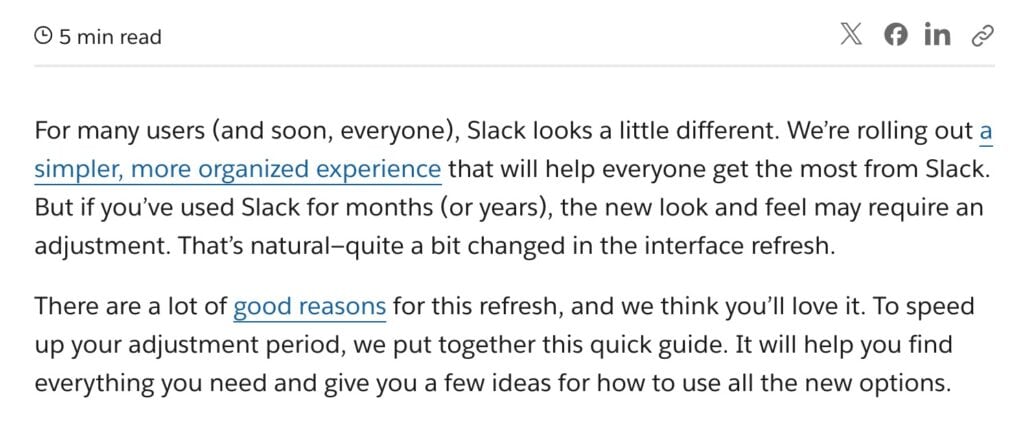Open the "simpler, more organized experience" link
This screenshot has height=435, width=1024.
[x=238, y=170]
